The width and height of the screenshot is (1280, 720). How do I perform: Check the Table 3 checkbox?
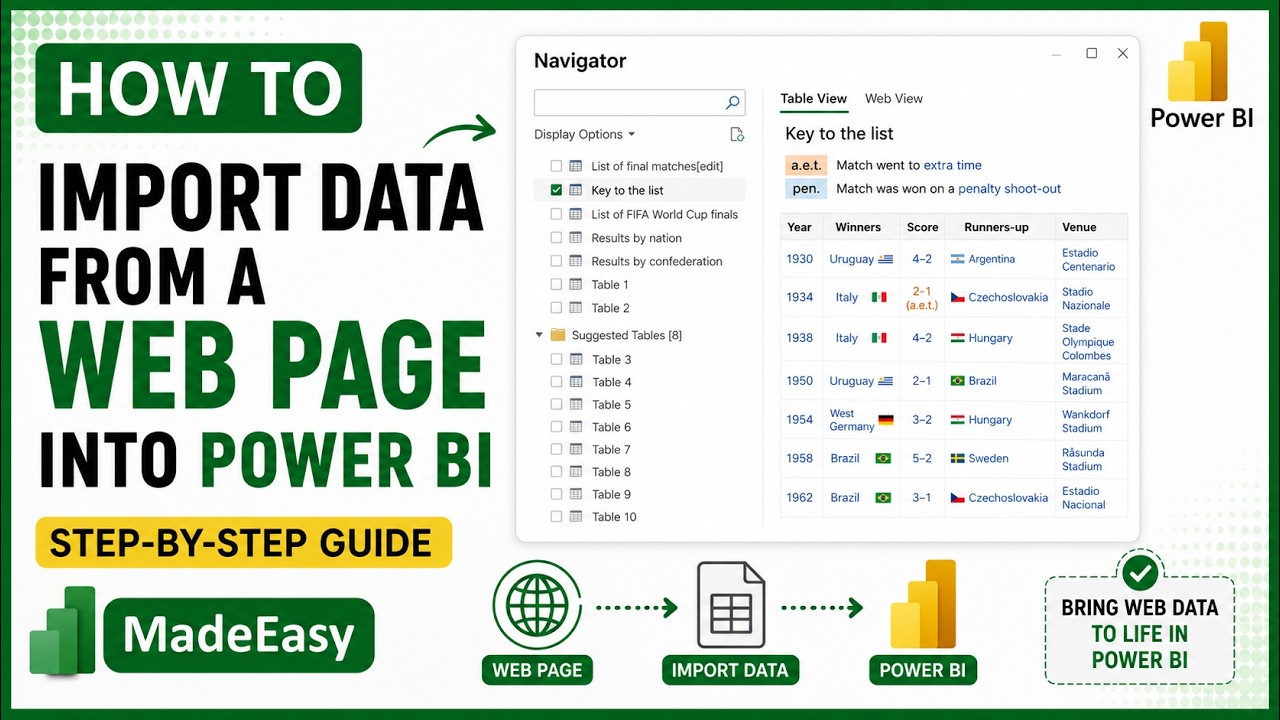556,359
